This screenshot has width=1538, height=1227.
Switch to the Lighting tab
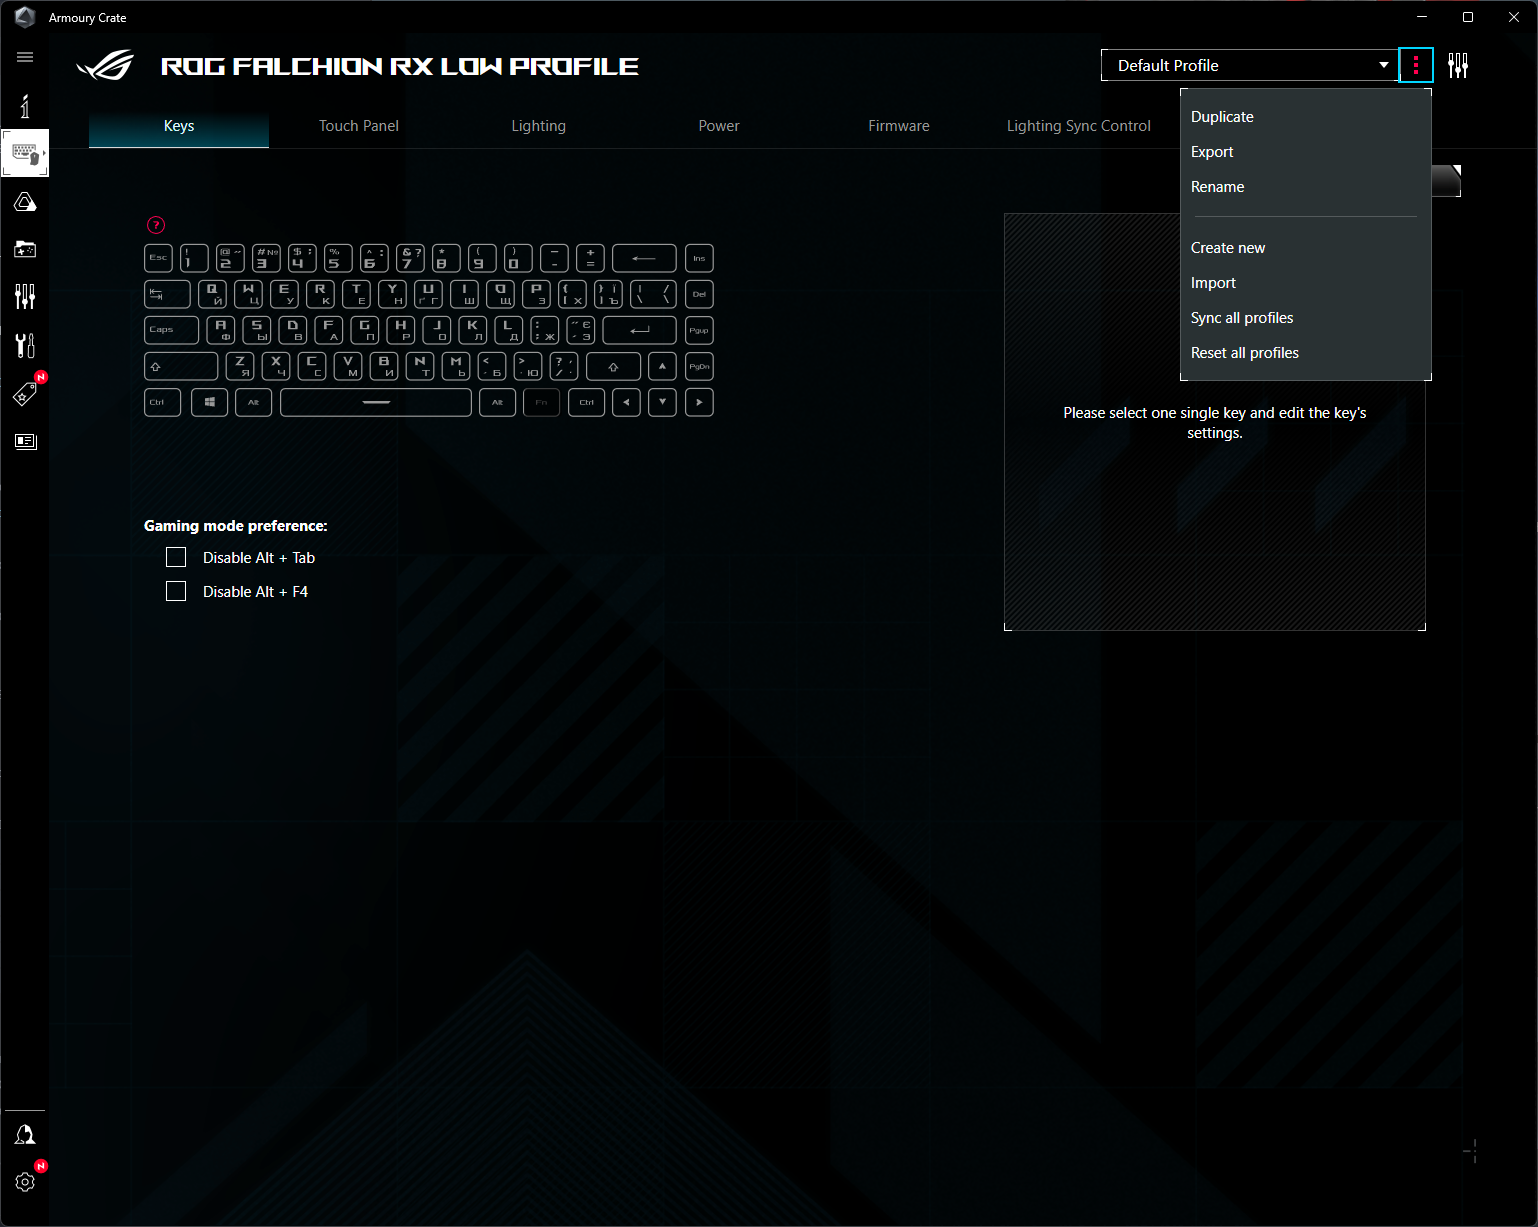click(539, 126)
